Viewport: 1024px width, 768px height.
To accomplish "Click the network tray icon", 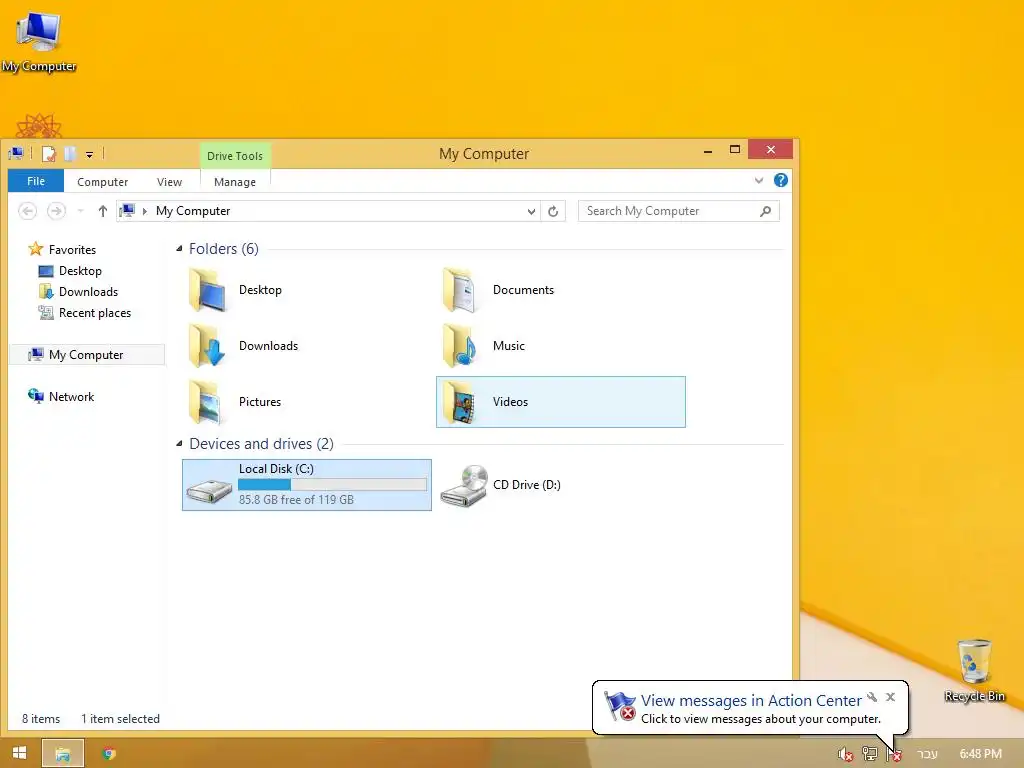I will point(870,754).
